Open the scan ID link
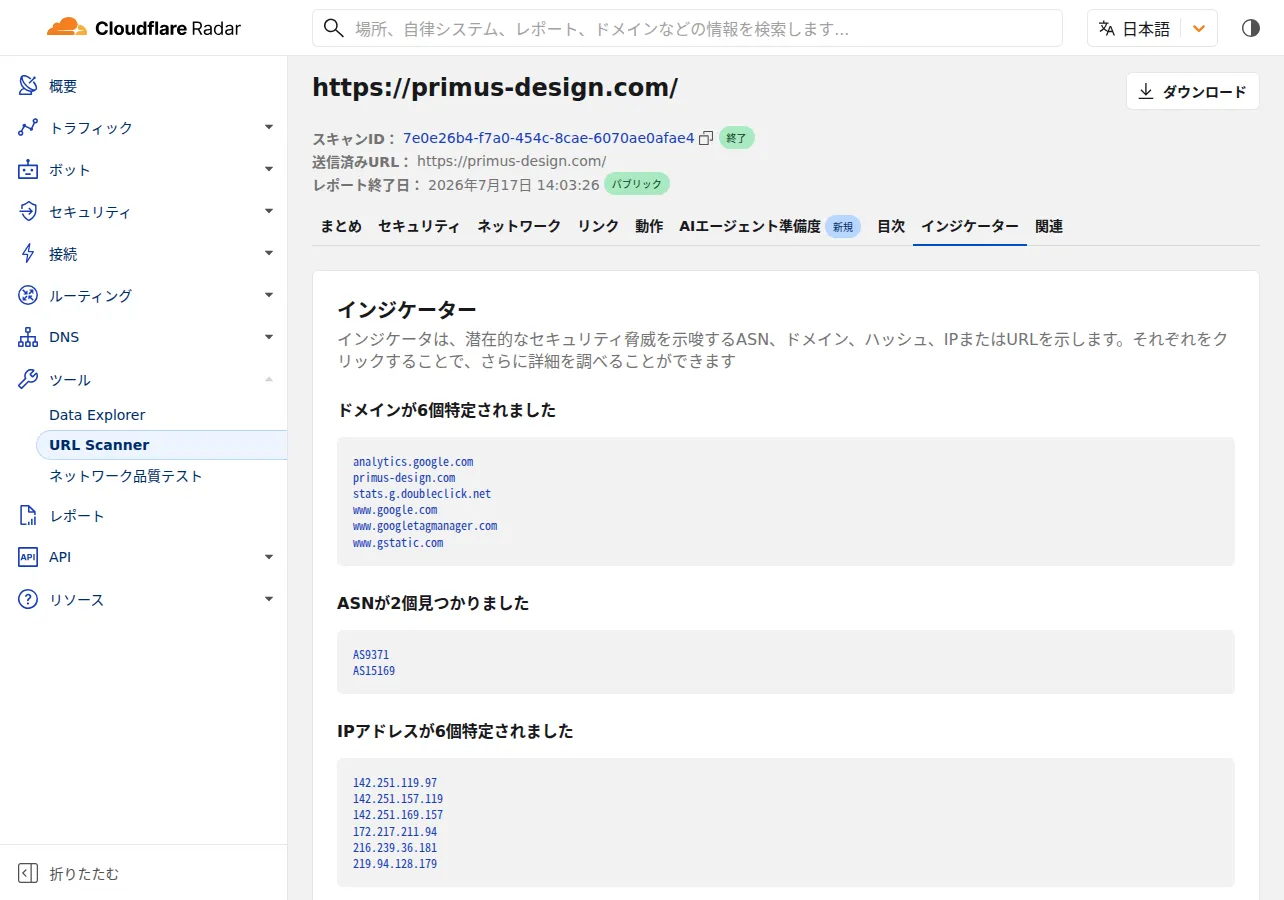 (x=549, y=138)
